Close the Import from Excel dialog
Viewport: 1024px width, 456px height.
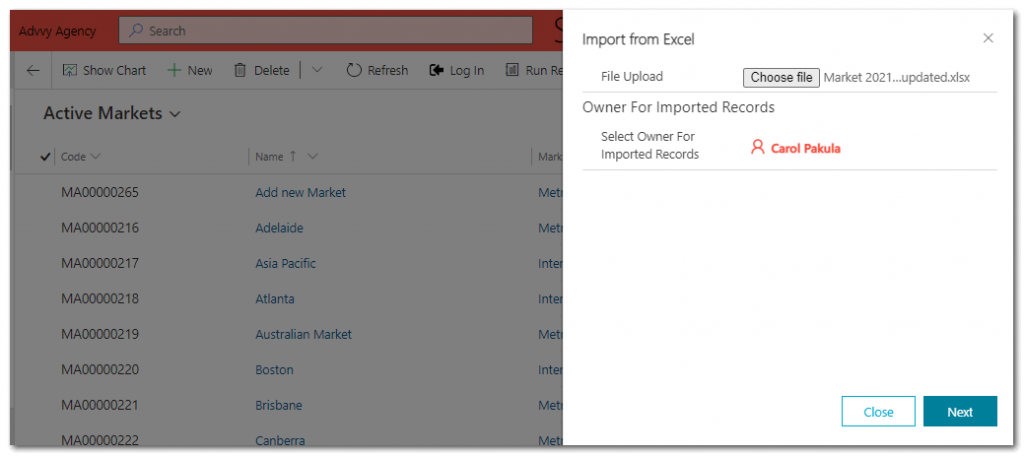(988, 38)
